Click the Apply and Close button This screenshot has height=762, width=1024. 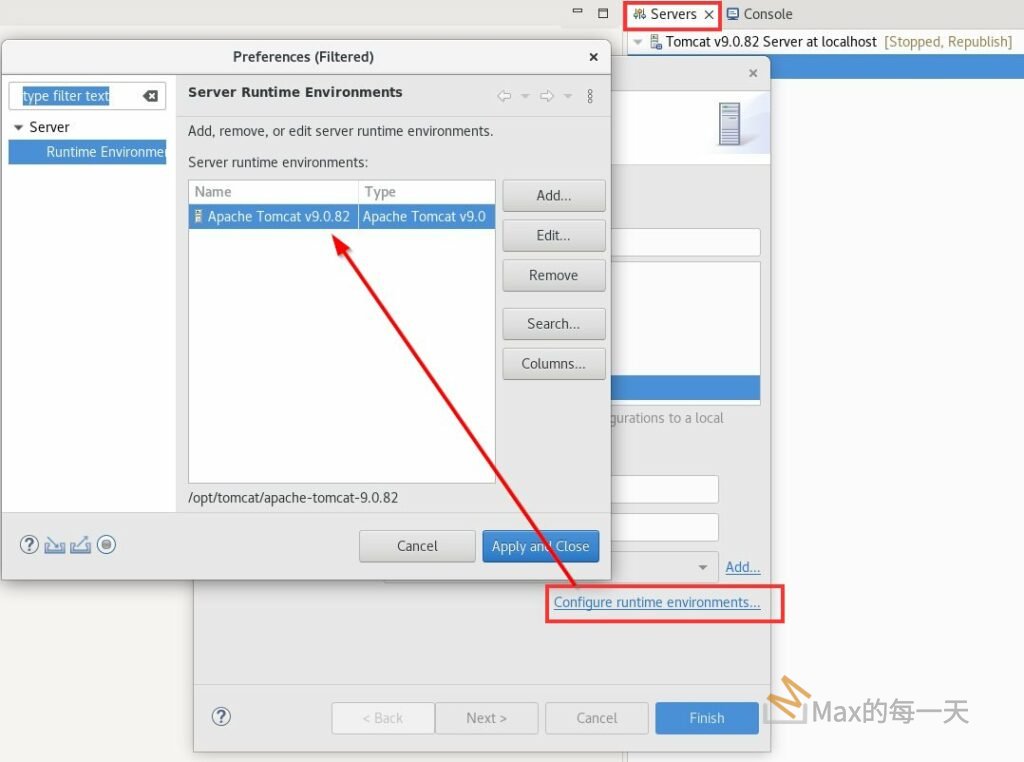pos(540,546)
